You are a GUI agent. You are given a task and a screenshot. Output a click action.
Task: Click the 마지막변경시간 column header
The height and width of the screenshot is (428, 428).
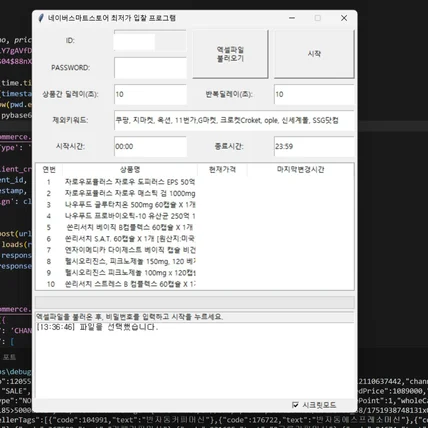coord(300,169)
